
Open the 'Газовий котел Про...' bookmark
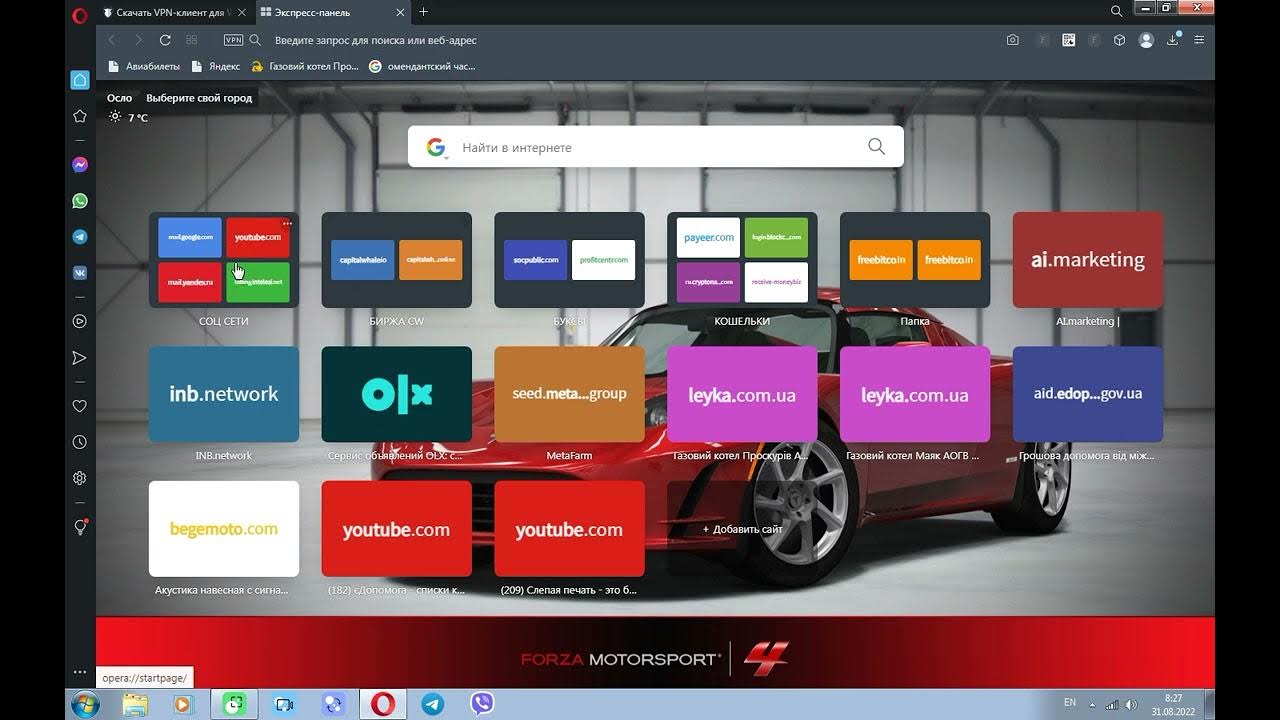pos(305,66)
